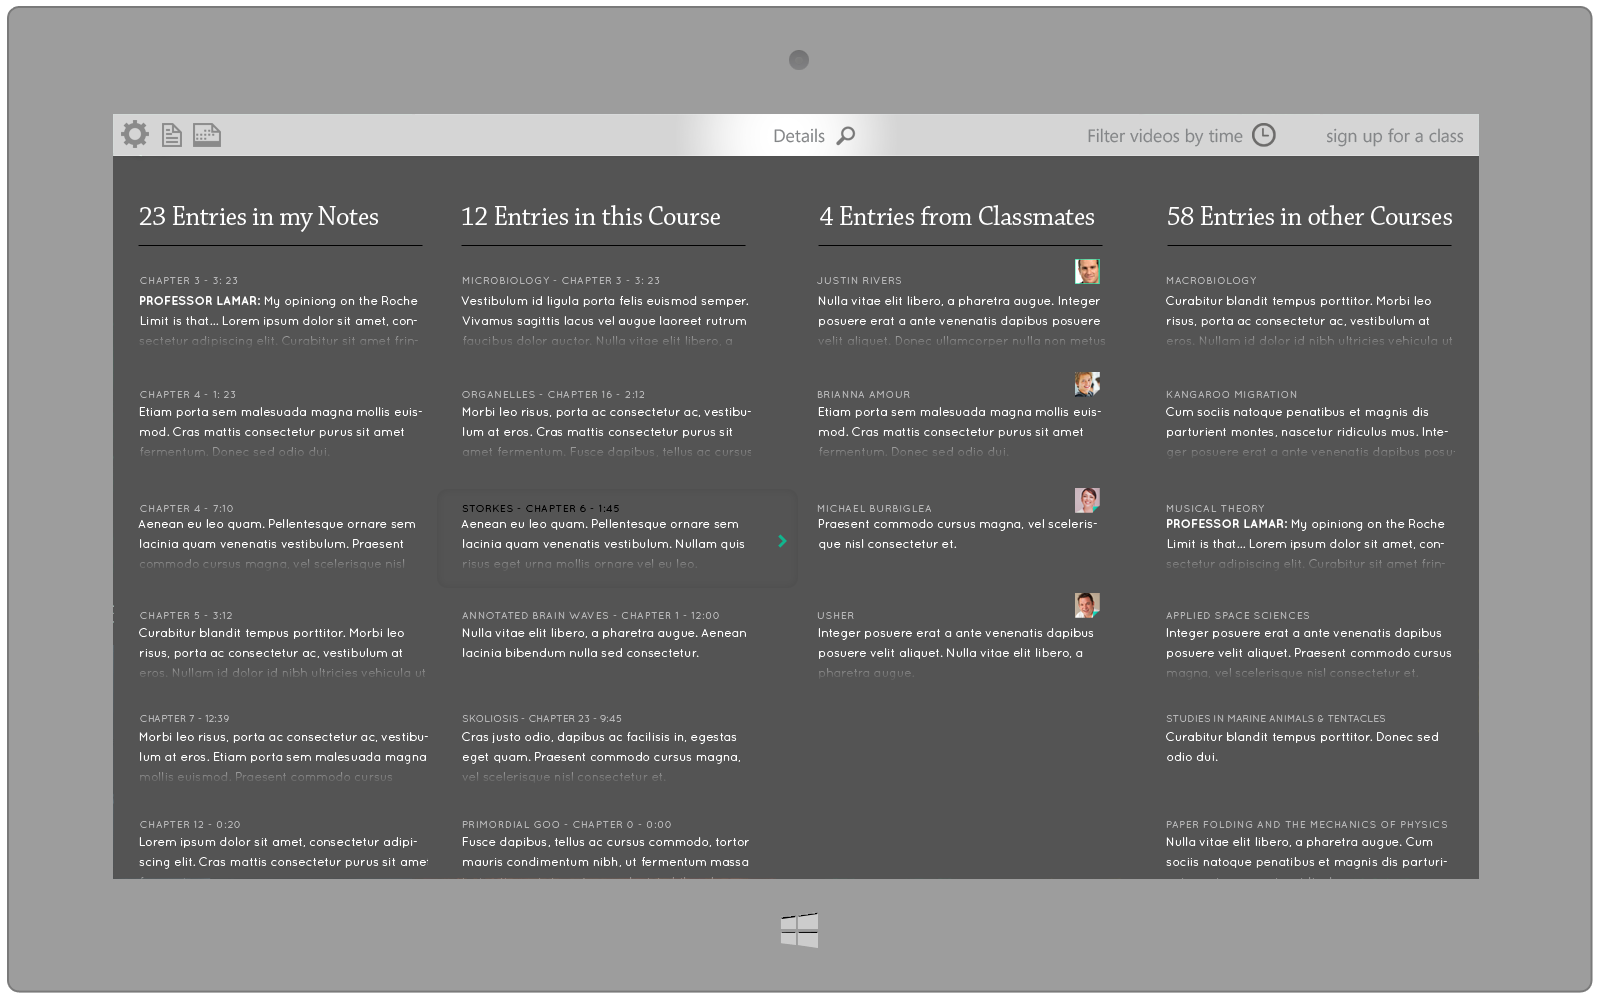Open Applied Space Sciences course entry

point(1237,616)
